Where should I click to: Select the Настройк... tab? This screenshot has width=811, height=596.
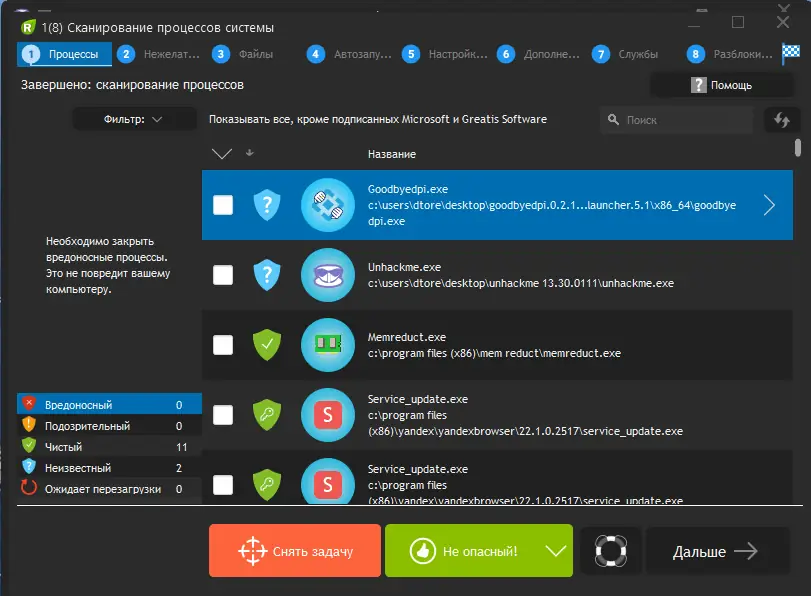click(x=445, y=54)
